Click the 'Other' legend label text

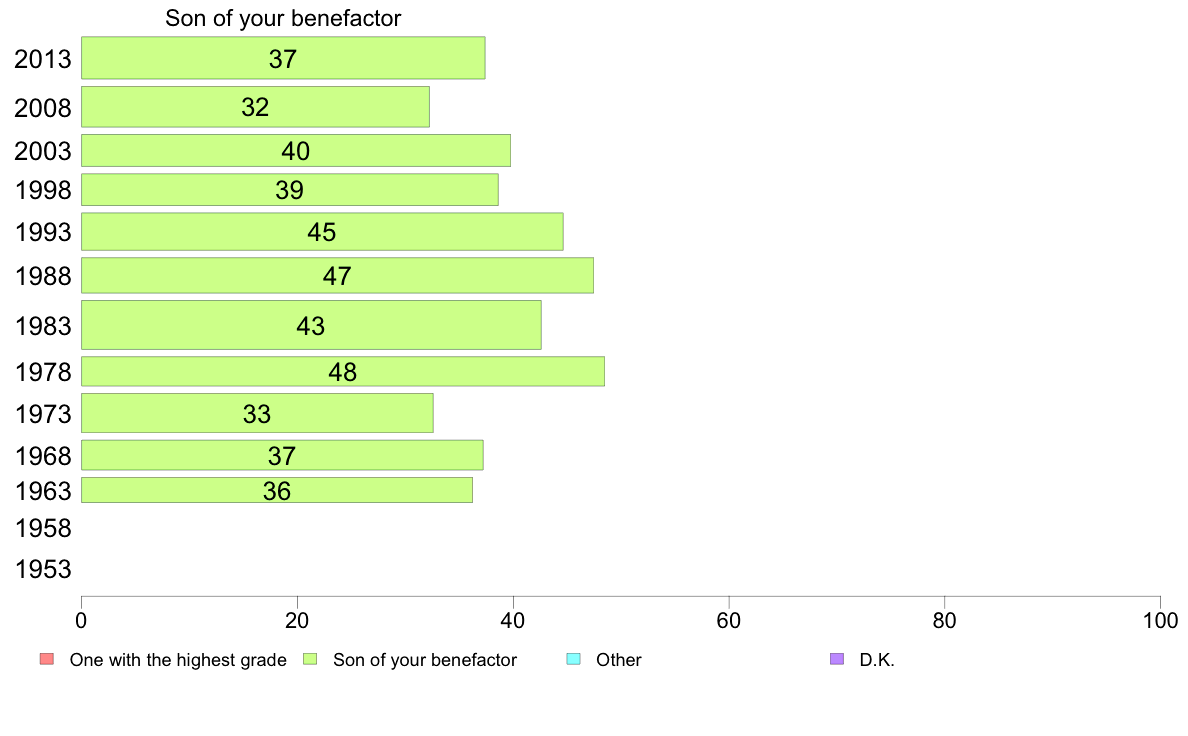(x=618, y=659)
